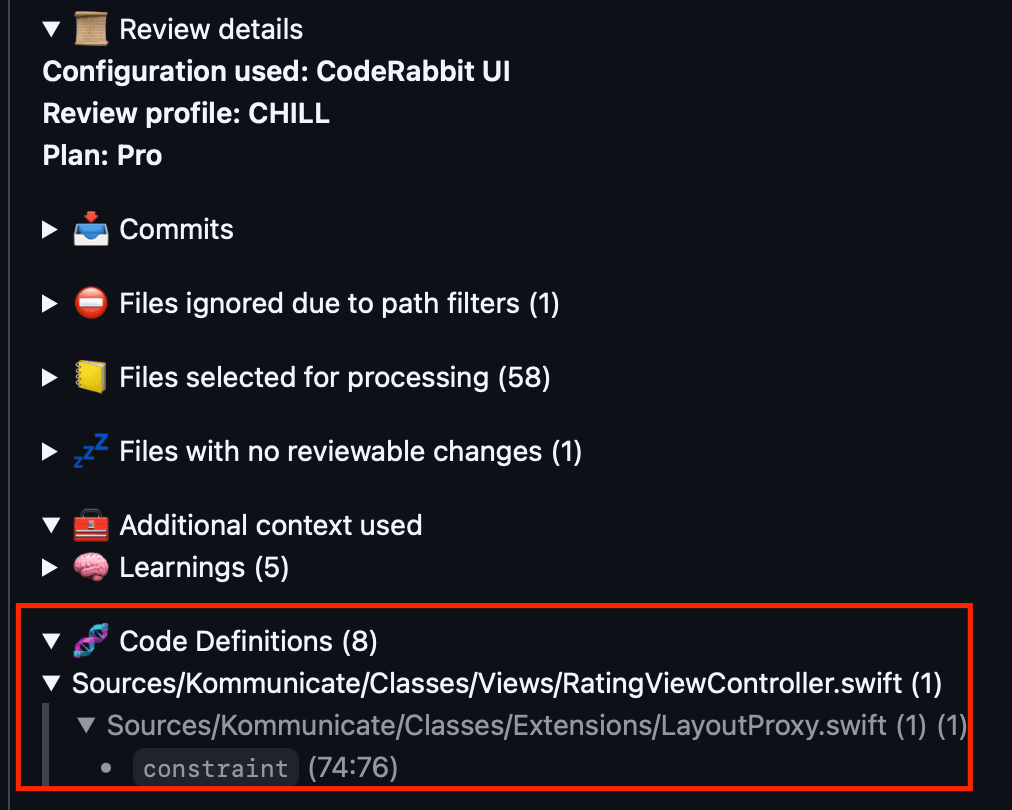1012x810 pixels.
Task: Click the no-entry icon for ignored files
Action: click(x=91, y=302)
